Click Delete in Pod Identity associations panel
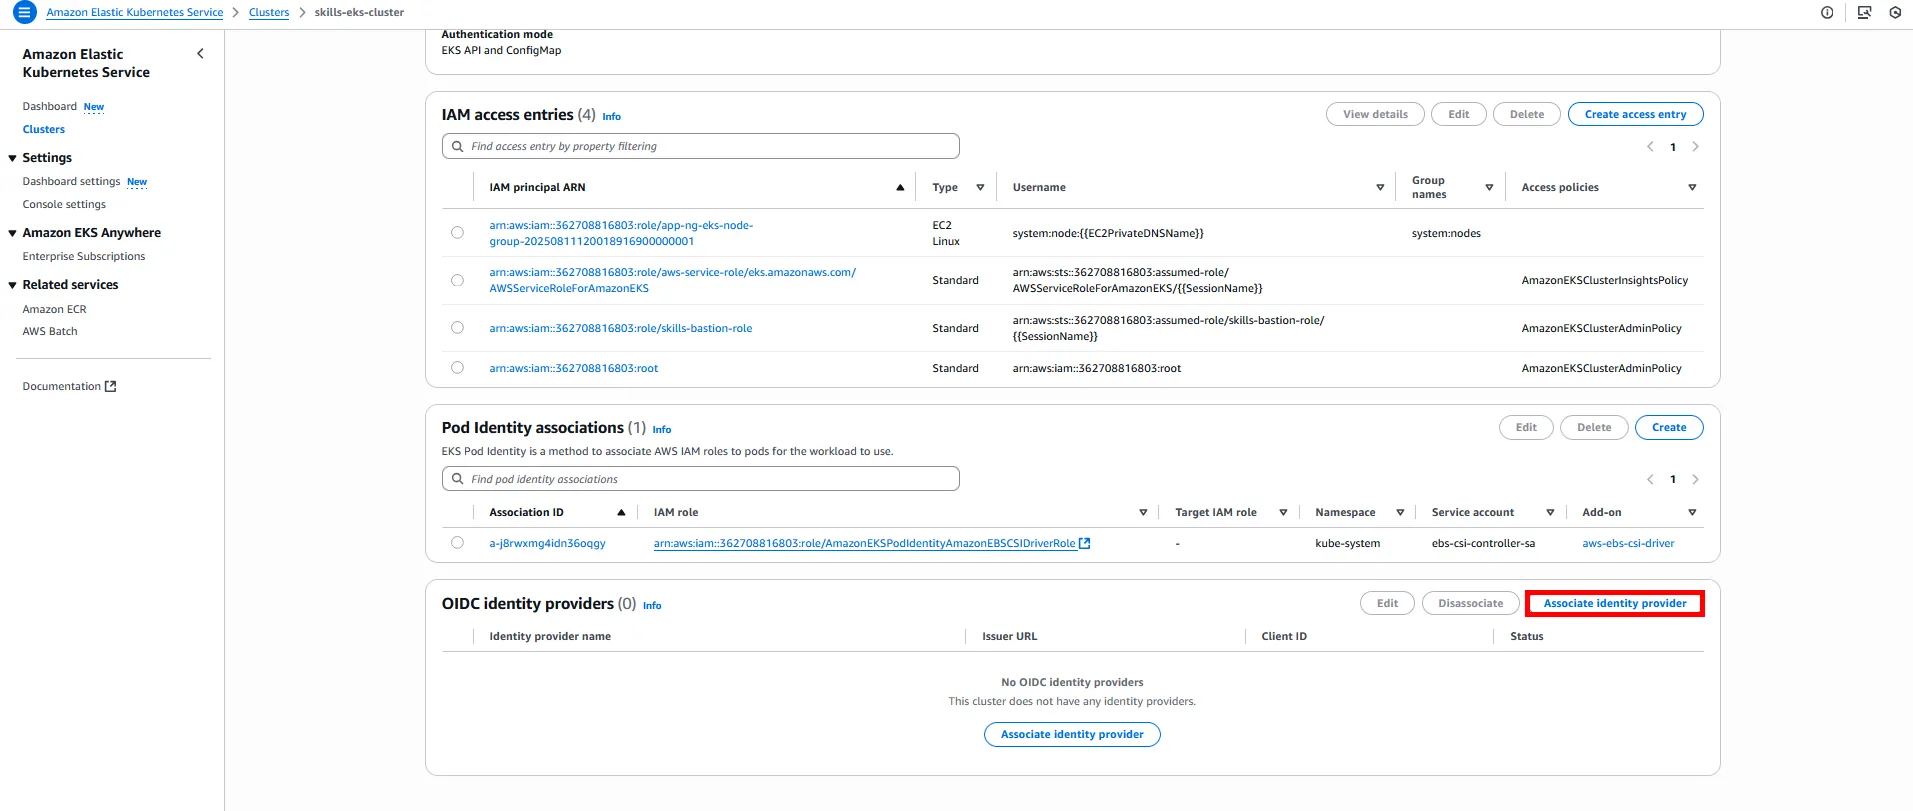Image resolution: width=1913 pixels, height=811 pixels. pyautogui.click(x=1594, y=427)
